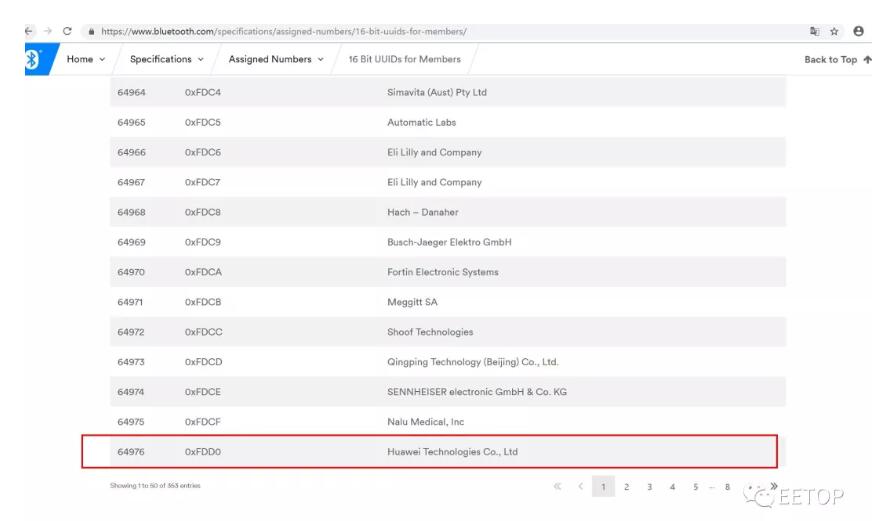
Task: Click Fortin Electronic Systems cell
Action: tap(443, 272)
